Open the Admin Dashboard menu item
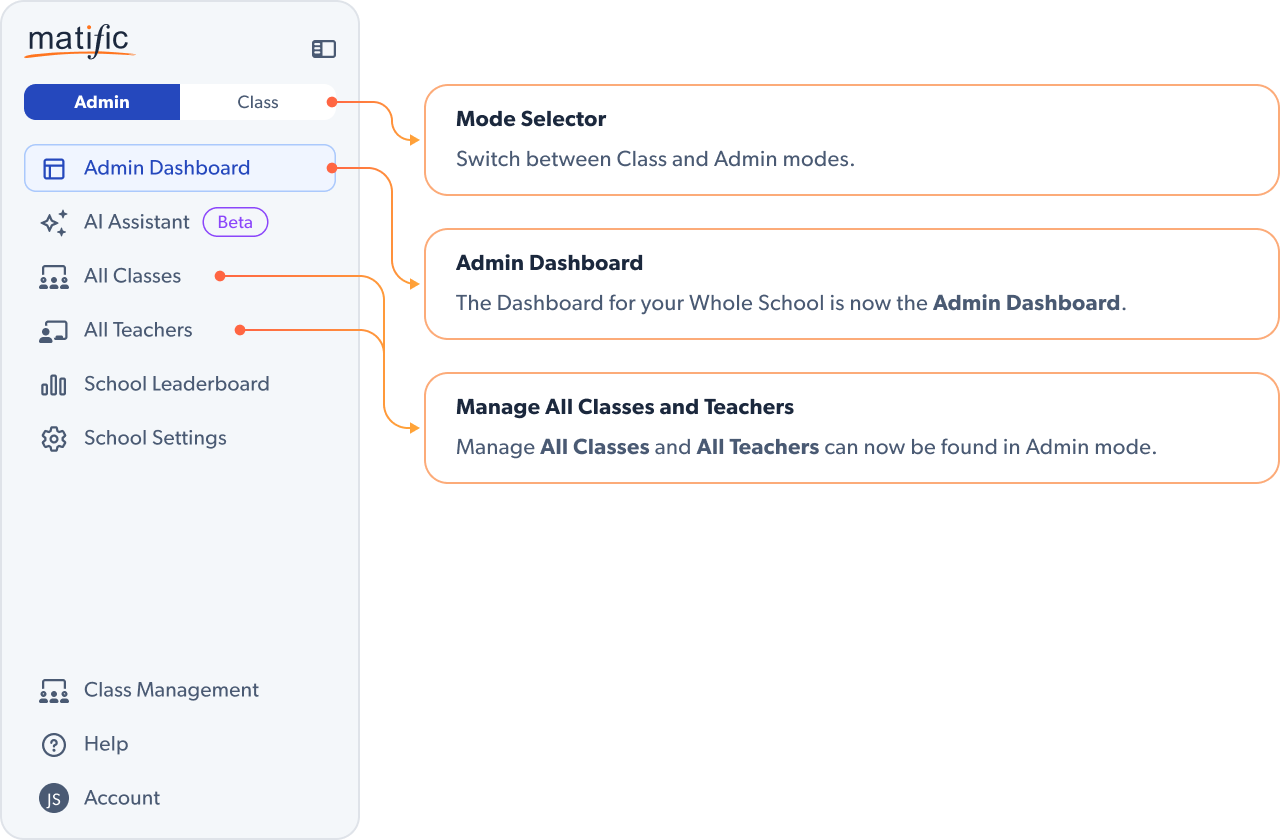The width and height of the screenshot is (1280, 840). (167, 168)
